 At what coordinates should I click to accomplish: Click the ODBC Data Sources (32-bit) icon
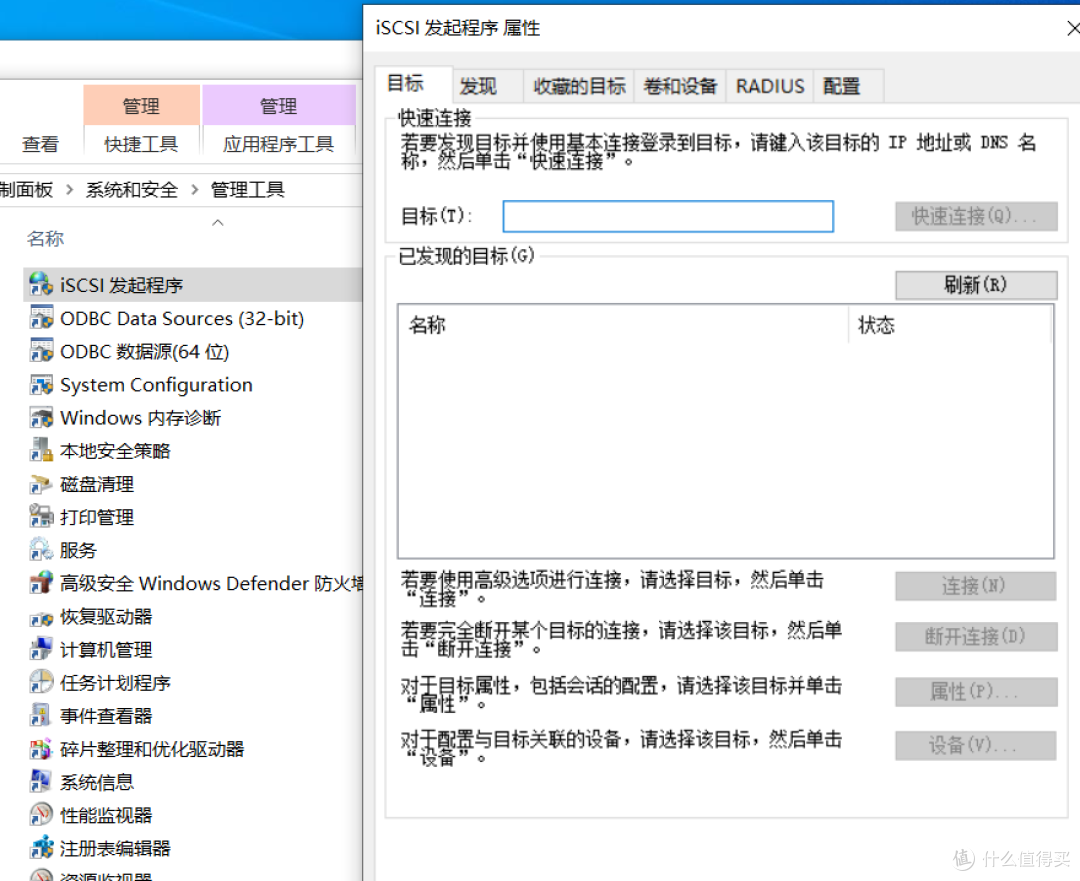pyautogui.click(x=41, y=318)
